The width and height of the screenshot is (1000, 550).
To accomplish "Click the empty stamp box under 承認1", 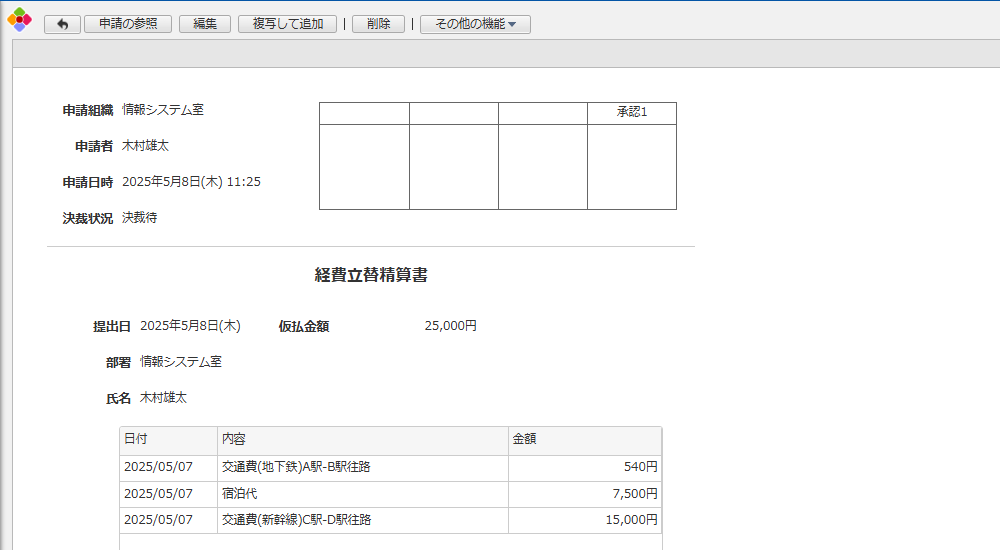I will (x=631, y=167).
